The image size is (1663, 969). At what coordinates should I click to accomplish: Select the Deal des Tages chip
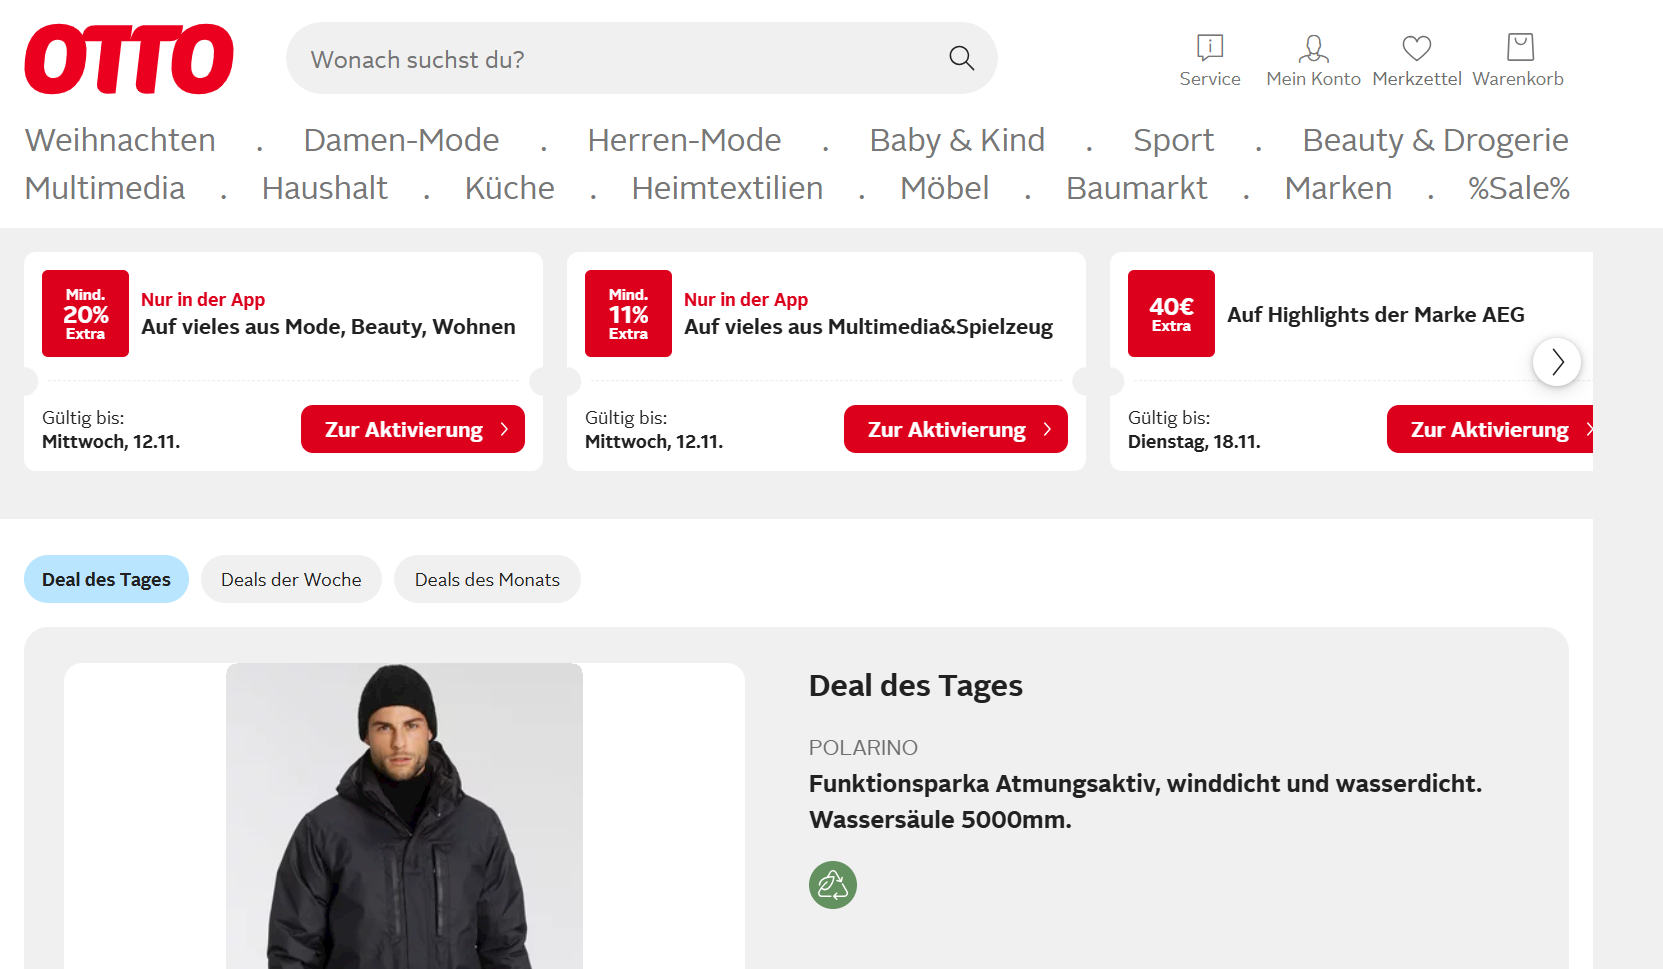pyautogui.click(x=106, y=580)
